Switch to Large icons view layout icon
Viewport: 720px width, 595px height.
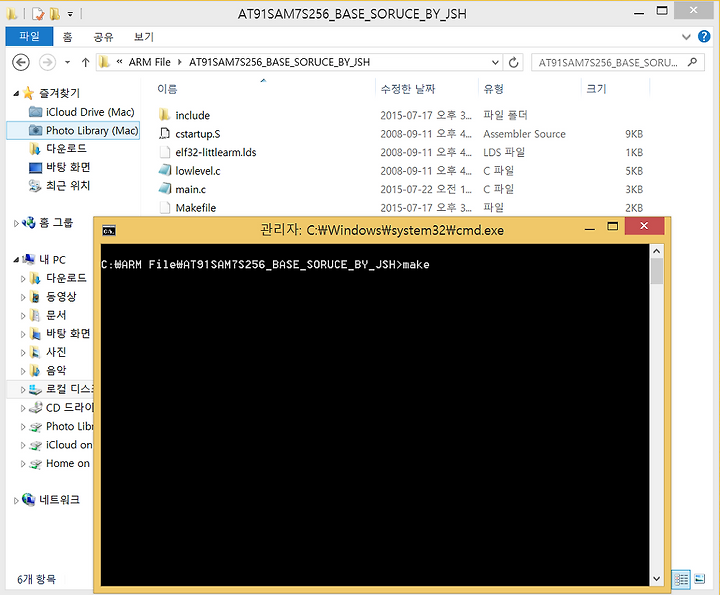[x=700, y=579]
